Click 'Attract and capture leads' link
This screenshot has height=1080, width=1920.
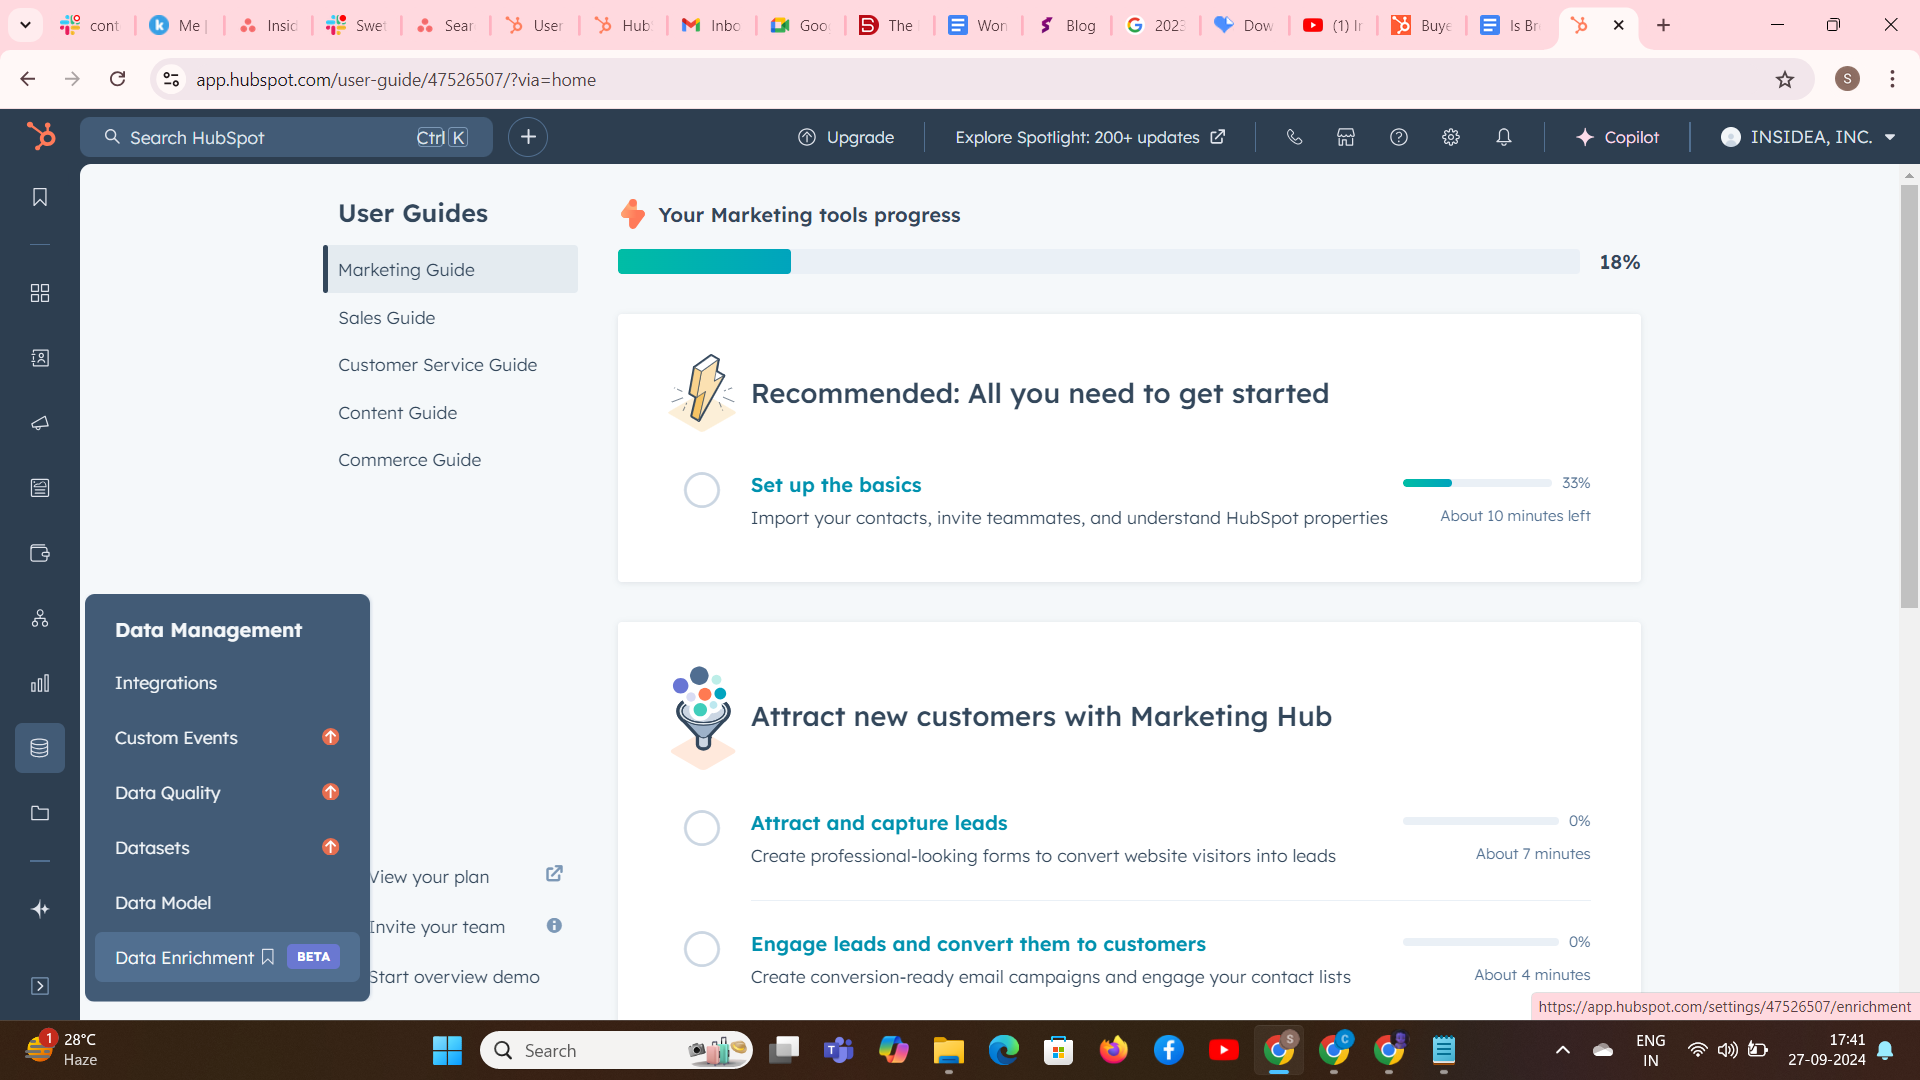click(878, 823)
